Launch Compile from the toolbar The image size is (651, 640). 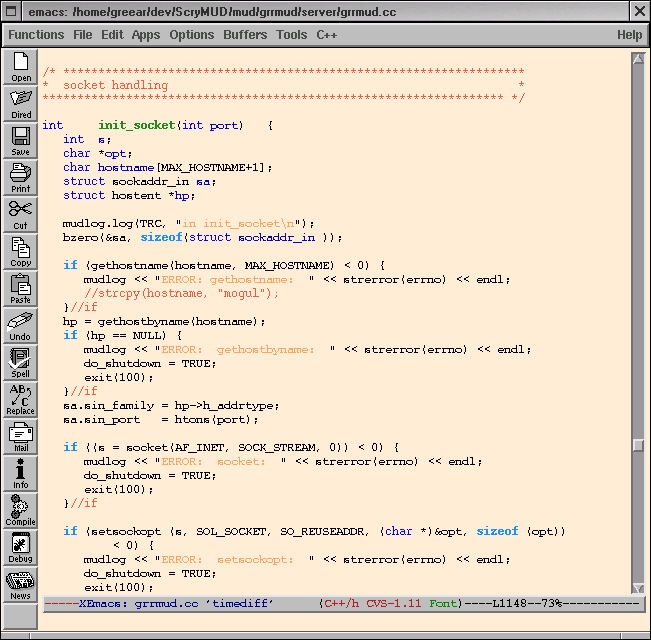tap(21, 509)
